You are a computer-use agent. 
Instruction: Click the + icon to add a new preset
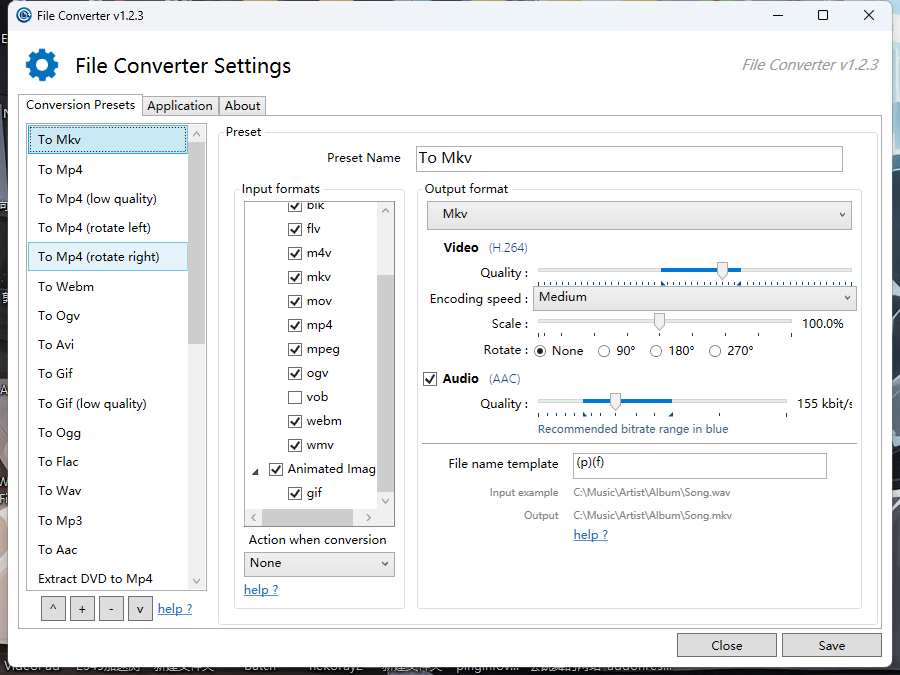click(81, 608)
